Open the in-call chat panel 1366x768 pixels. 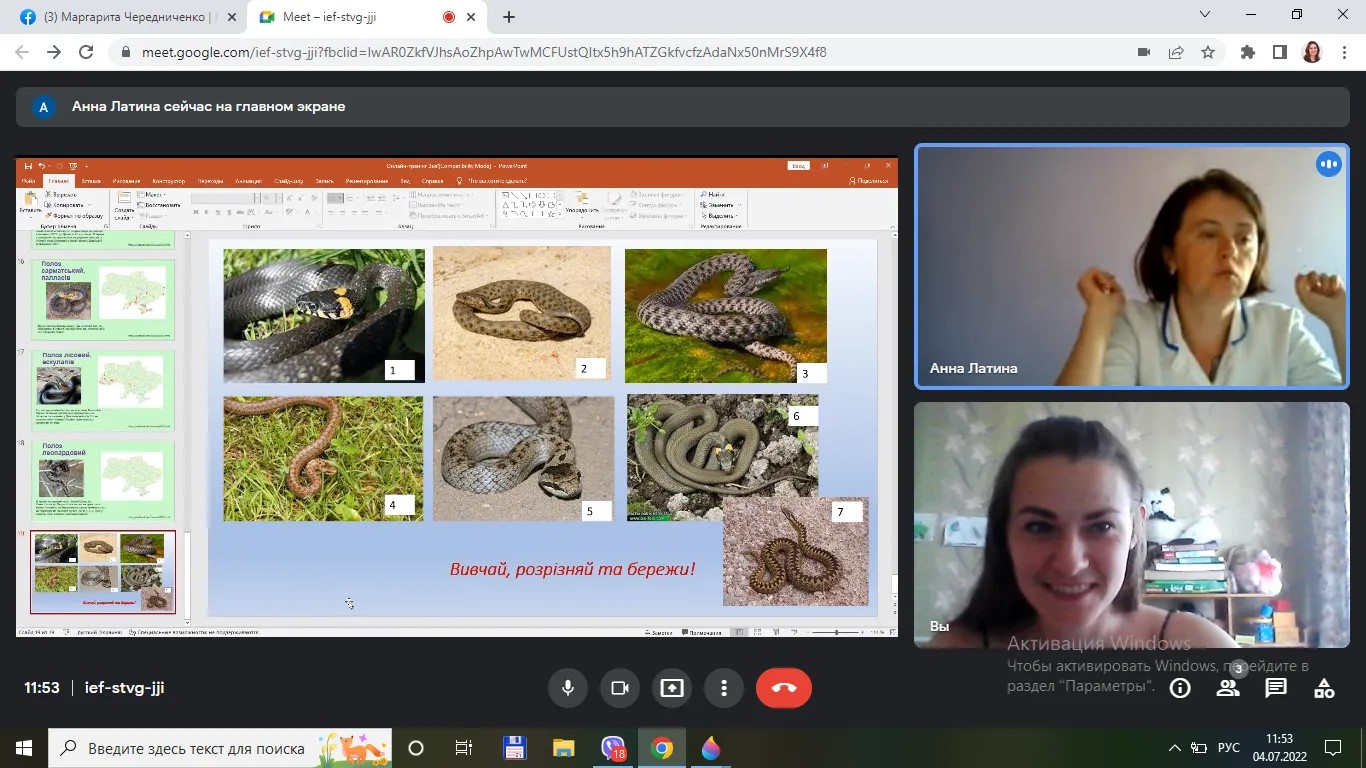(x=1276, y=688)
